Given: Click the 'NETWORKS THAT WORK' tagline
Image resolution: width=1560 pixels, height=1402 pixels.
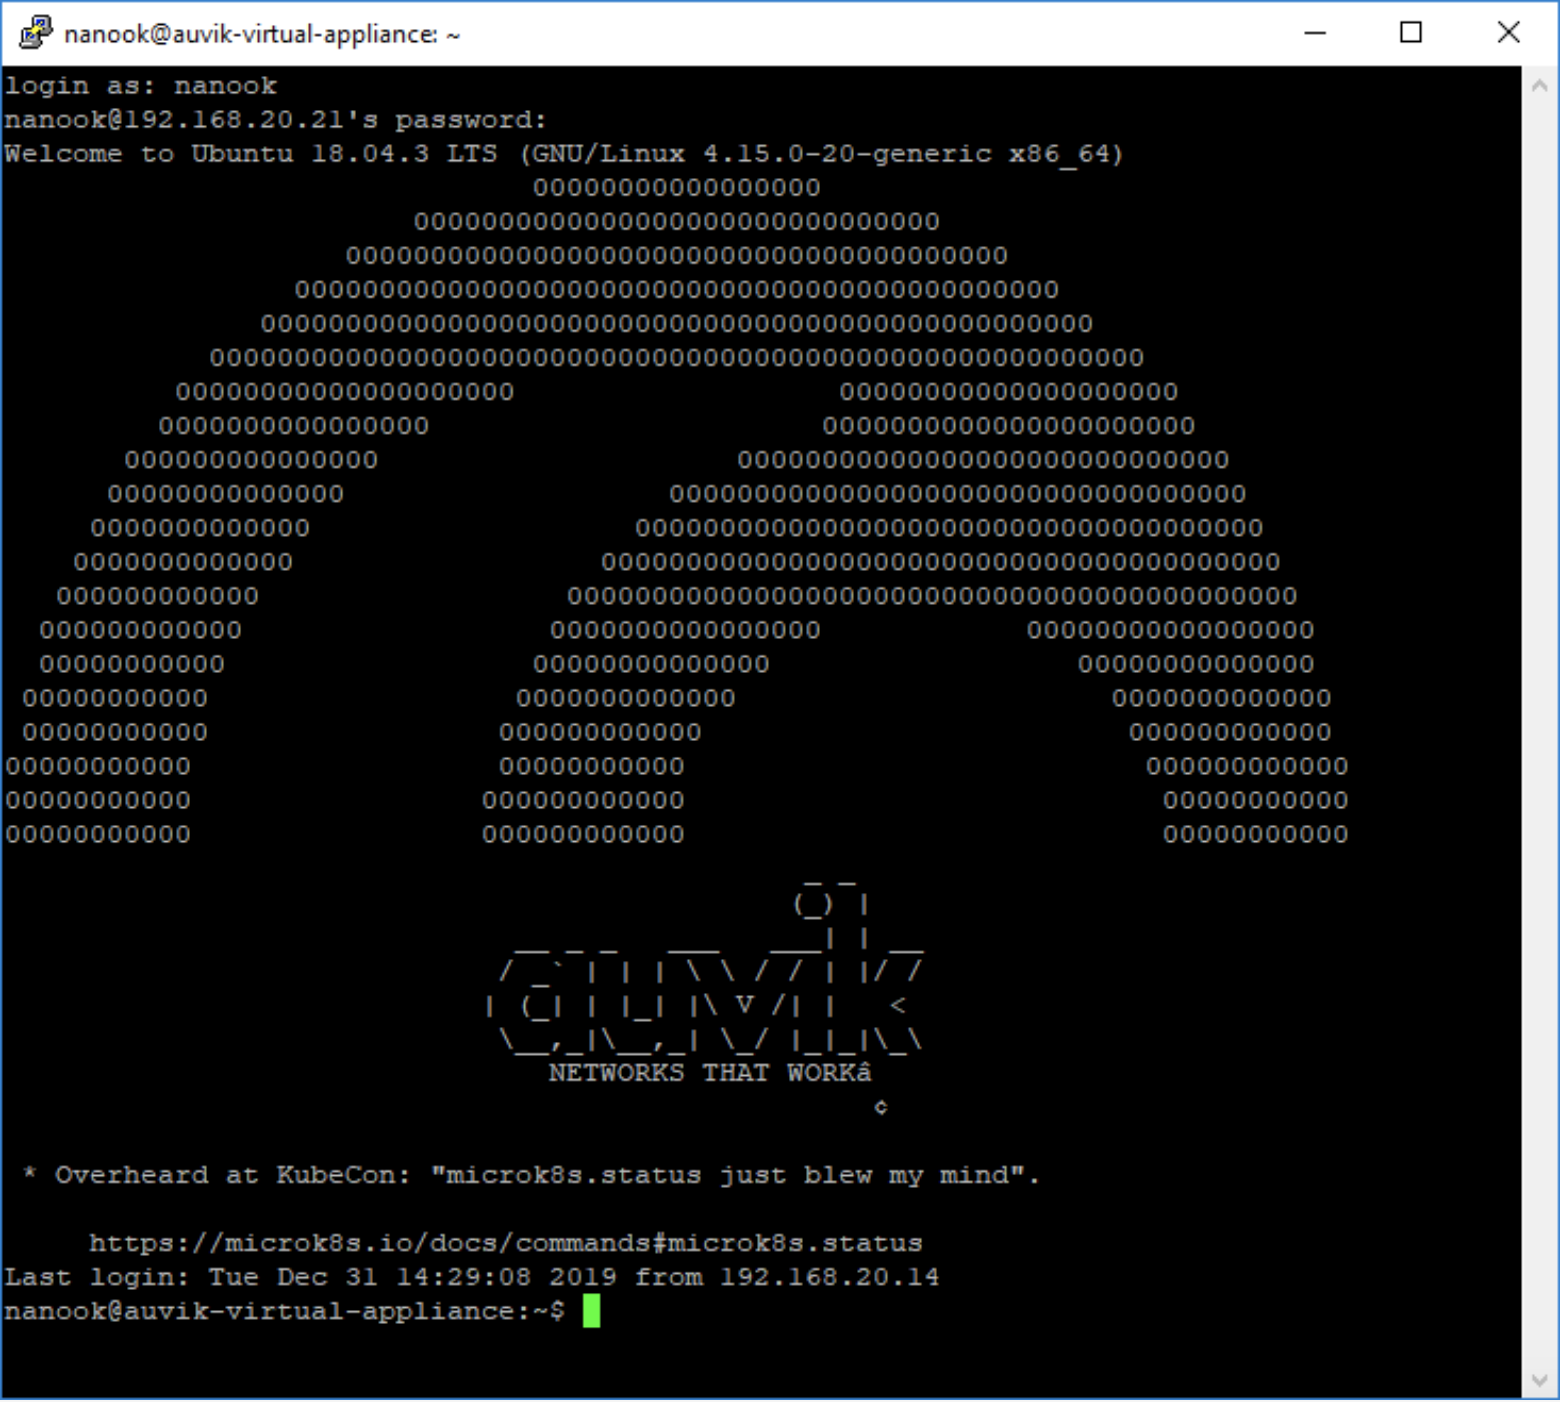Looking at the screenshot, I should pos(710,1073).
